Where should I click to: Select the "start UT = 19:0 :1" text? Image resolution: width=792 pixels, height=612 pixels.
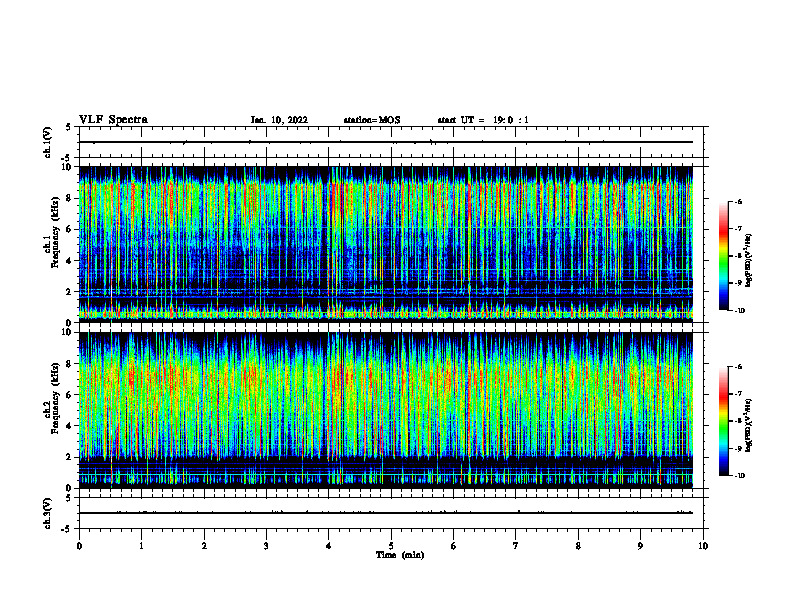483,120
